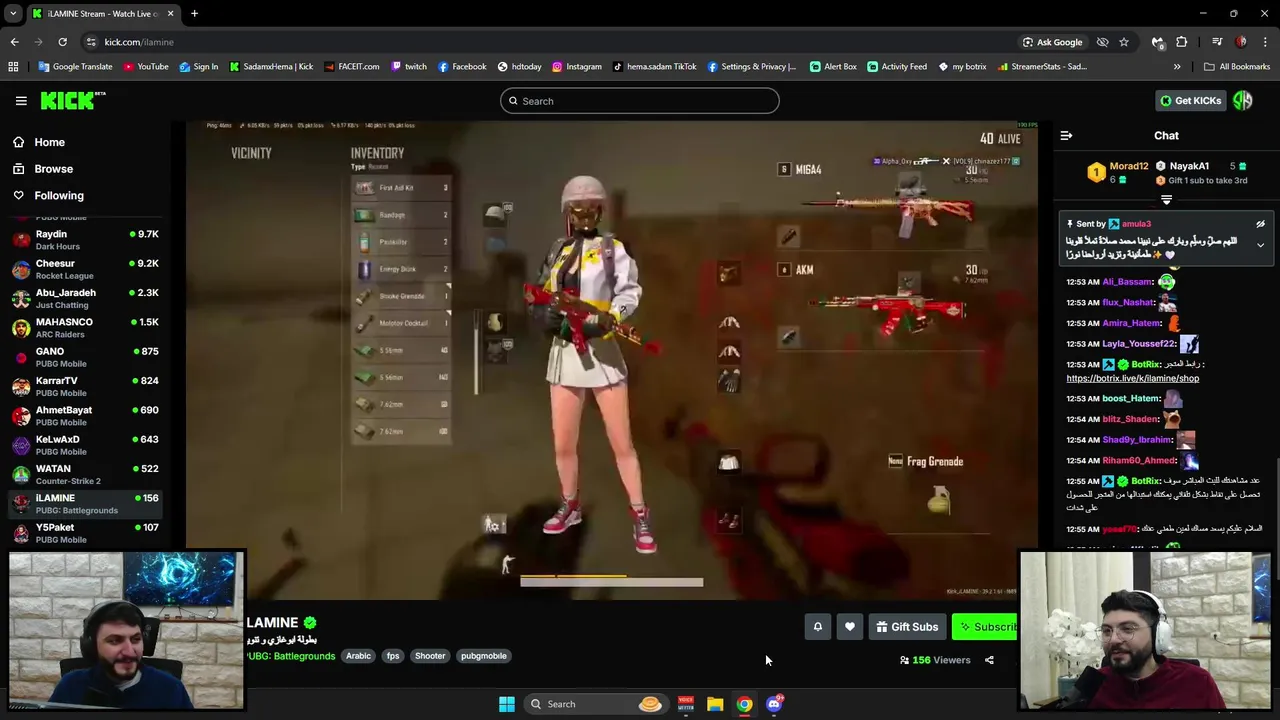Viewport: 1280px width, 720px height.
Task: Share the stream via share icon
Action: pyautogui.click(x=989, y=660)
